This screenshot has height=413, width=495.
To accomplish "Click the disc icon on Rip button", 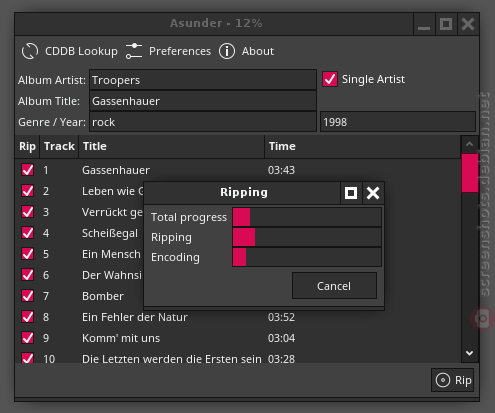I will coord(443,380).
